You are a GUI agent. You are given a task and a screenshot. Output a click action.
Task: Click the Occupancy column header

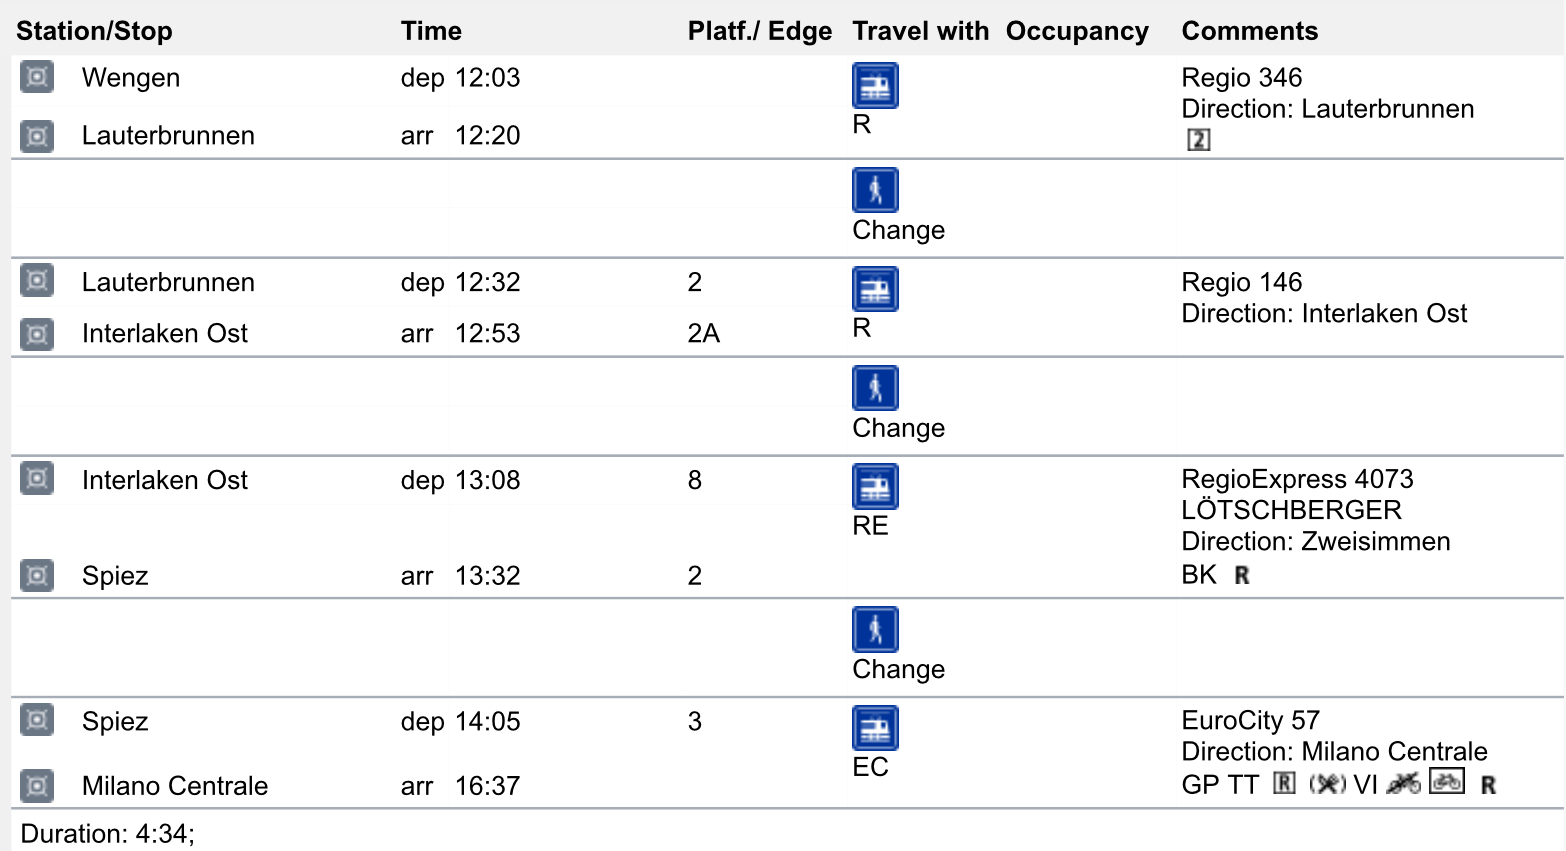(1077, 31)
